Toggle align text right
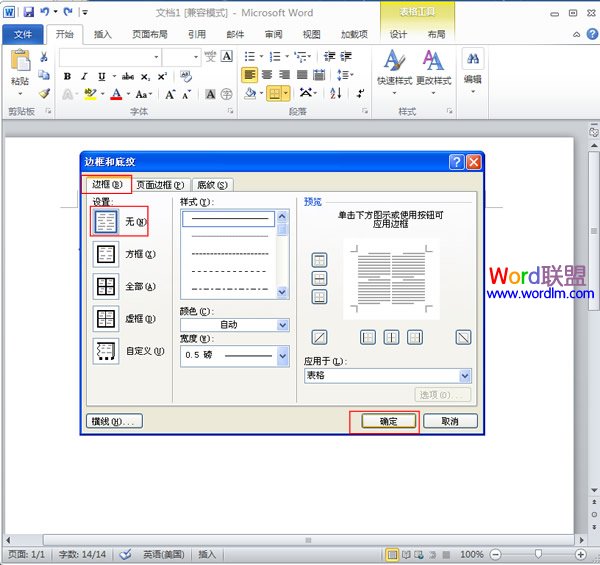The width and height of the screenshot is (600, 565). (284, 75)
